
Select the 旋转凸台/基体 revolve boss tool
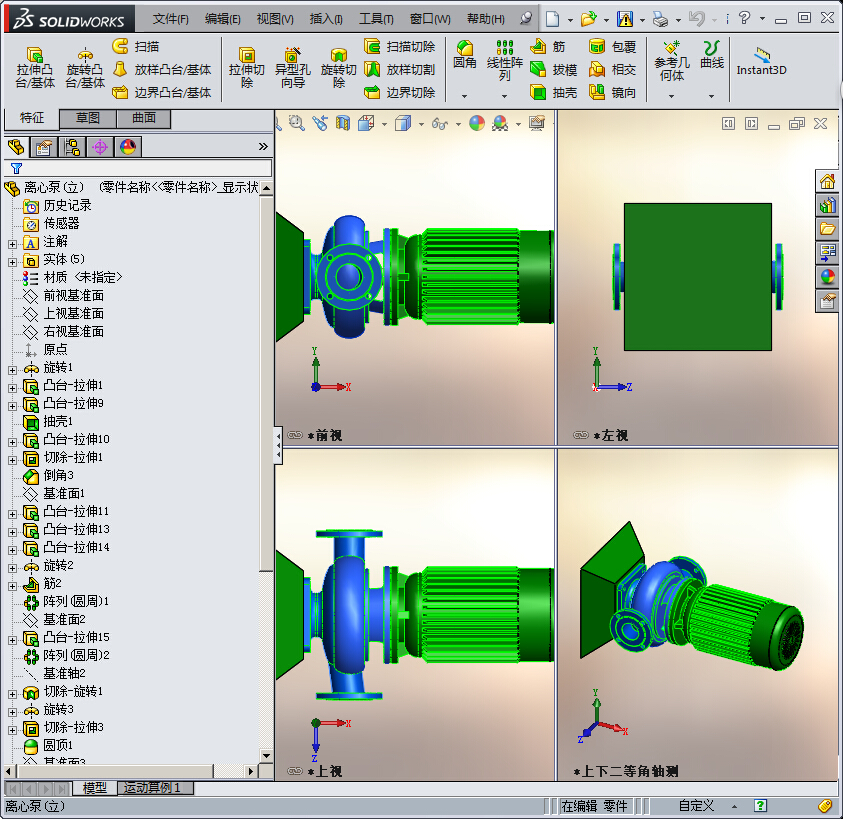(84, 68)
